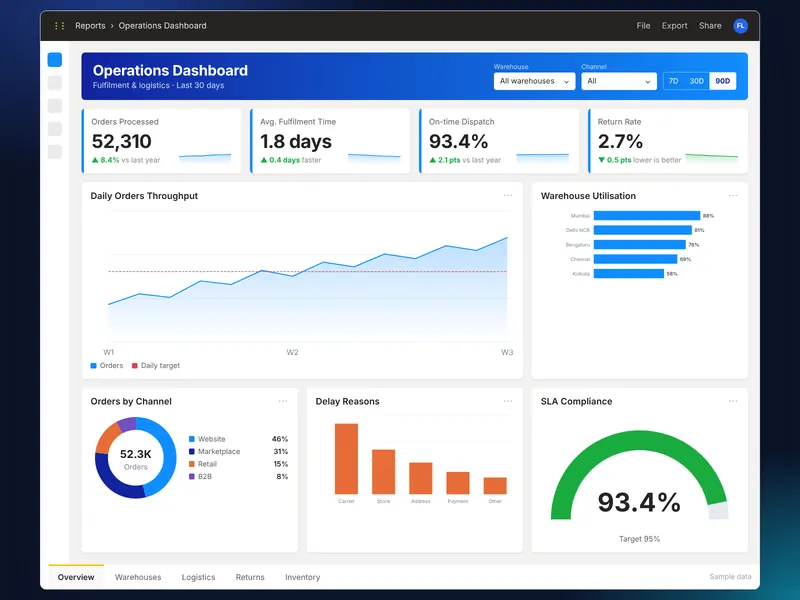The image size is (800, 600).
Task: Click the 93.4% SLA gauge value
Action: coord(639,502)
